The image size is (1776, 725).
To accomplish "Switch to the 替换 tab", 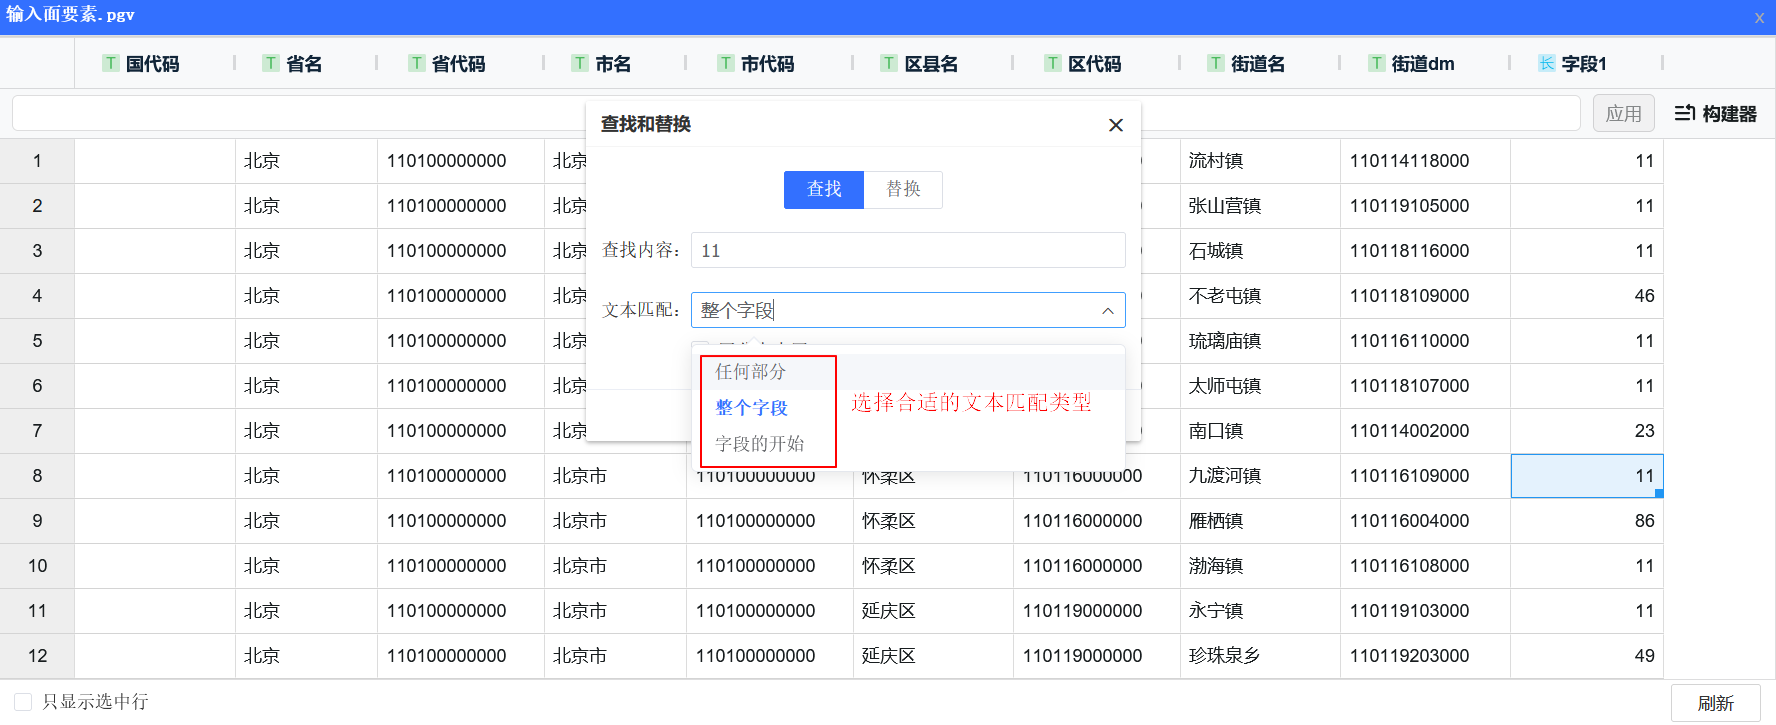I will [903, 189].
